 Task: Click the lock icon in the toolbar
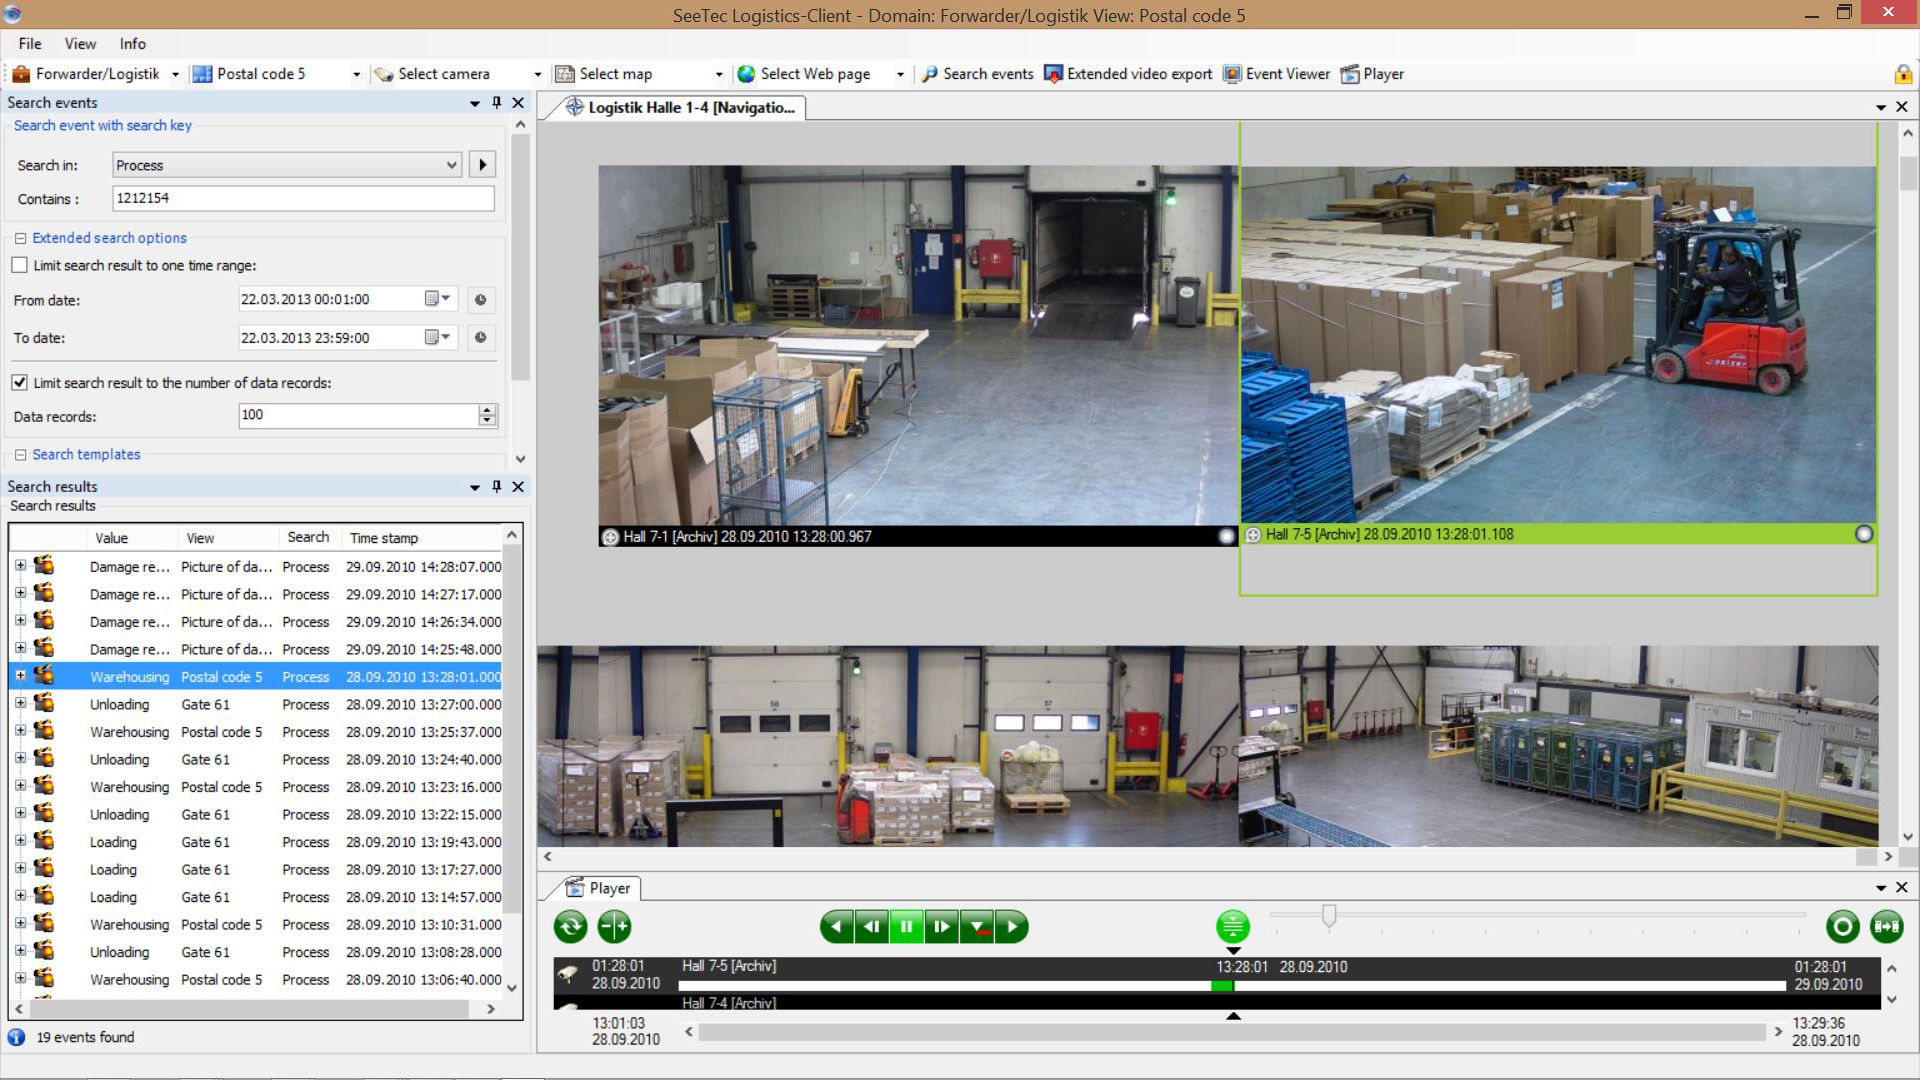click(1903, 74)
